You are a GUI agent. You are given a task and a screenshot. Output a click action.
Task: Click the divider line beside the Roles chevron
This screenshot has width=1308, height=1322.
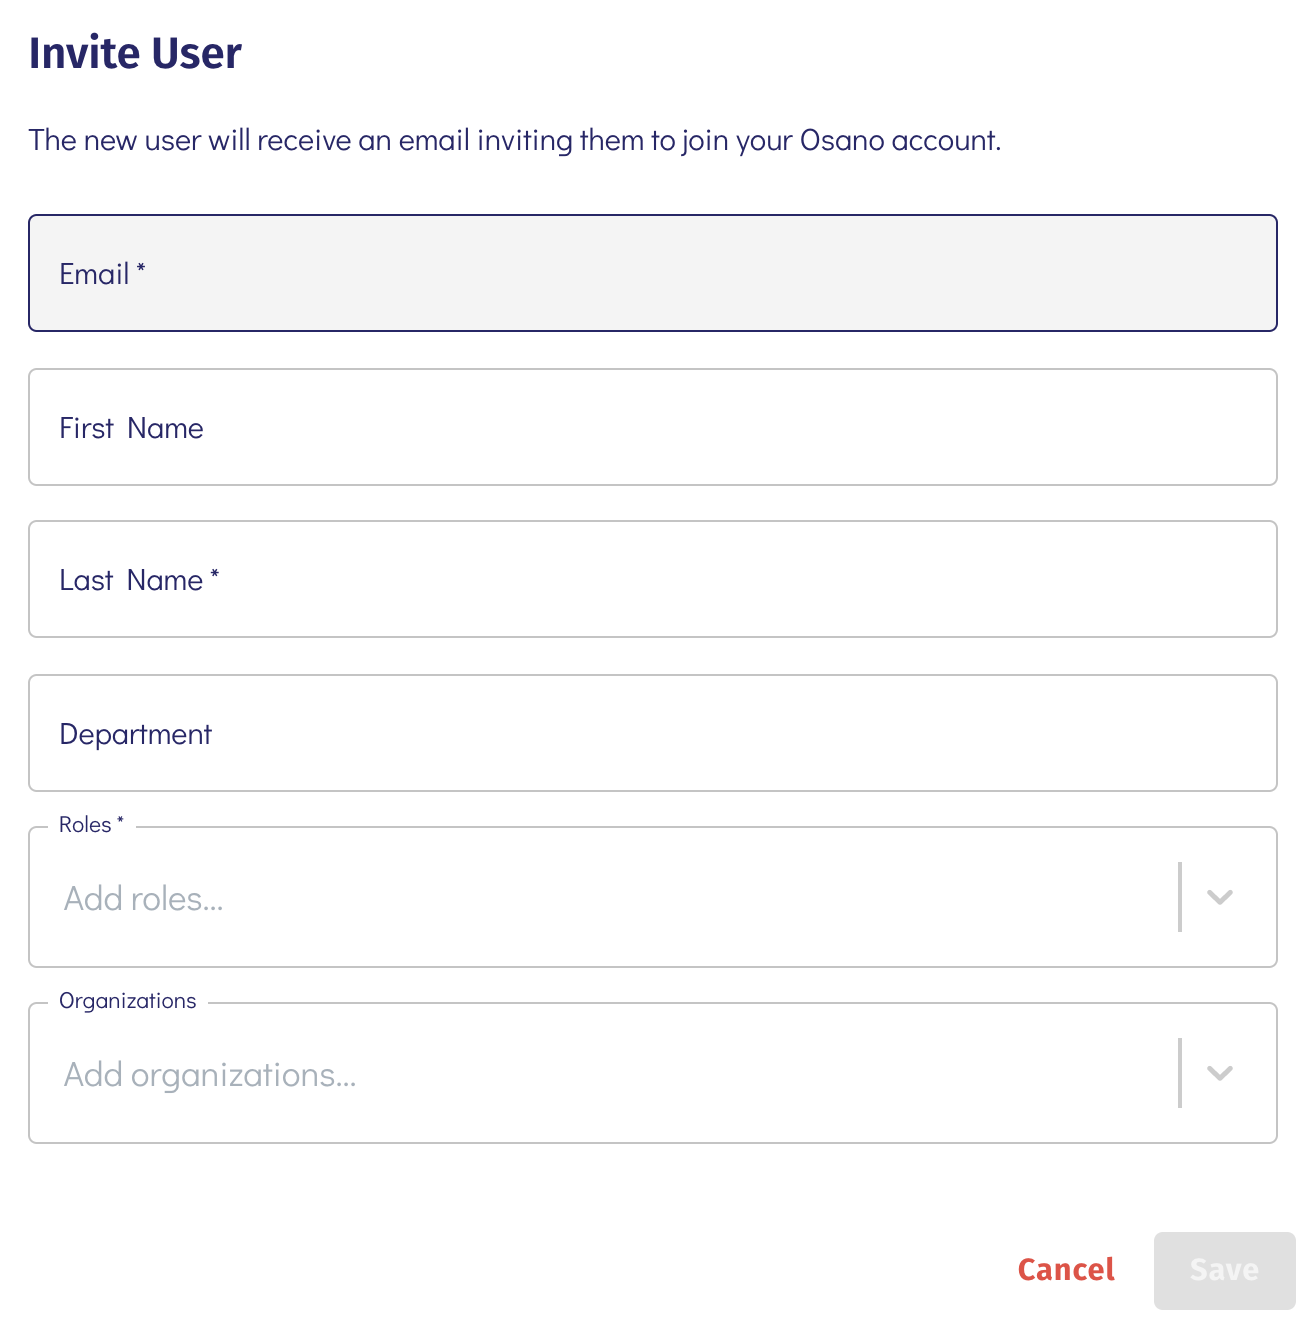coord(1180,897)
